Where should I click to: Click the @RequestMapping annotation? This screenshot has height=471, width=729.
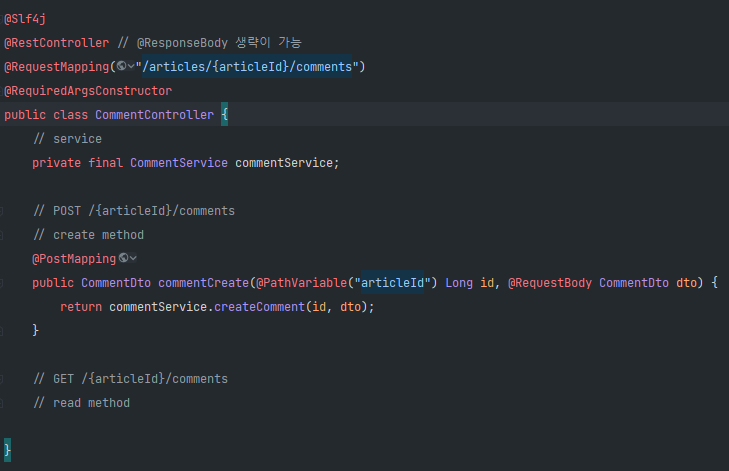tap(57, 67)
